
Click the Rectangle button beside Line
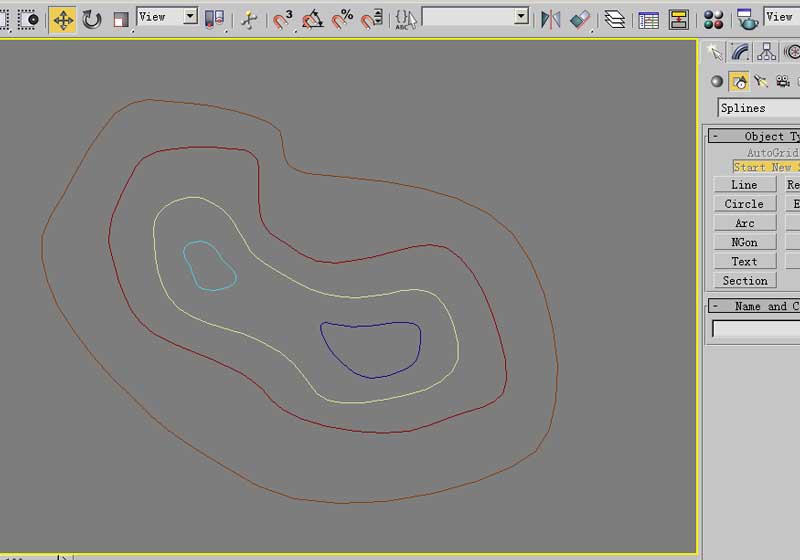click(792, 185)
